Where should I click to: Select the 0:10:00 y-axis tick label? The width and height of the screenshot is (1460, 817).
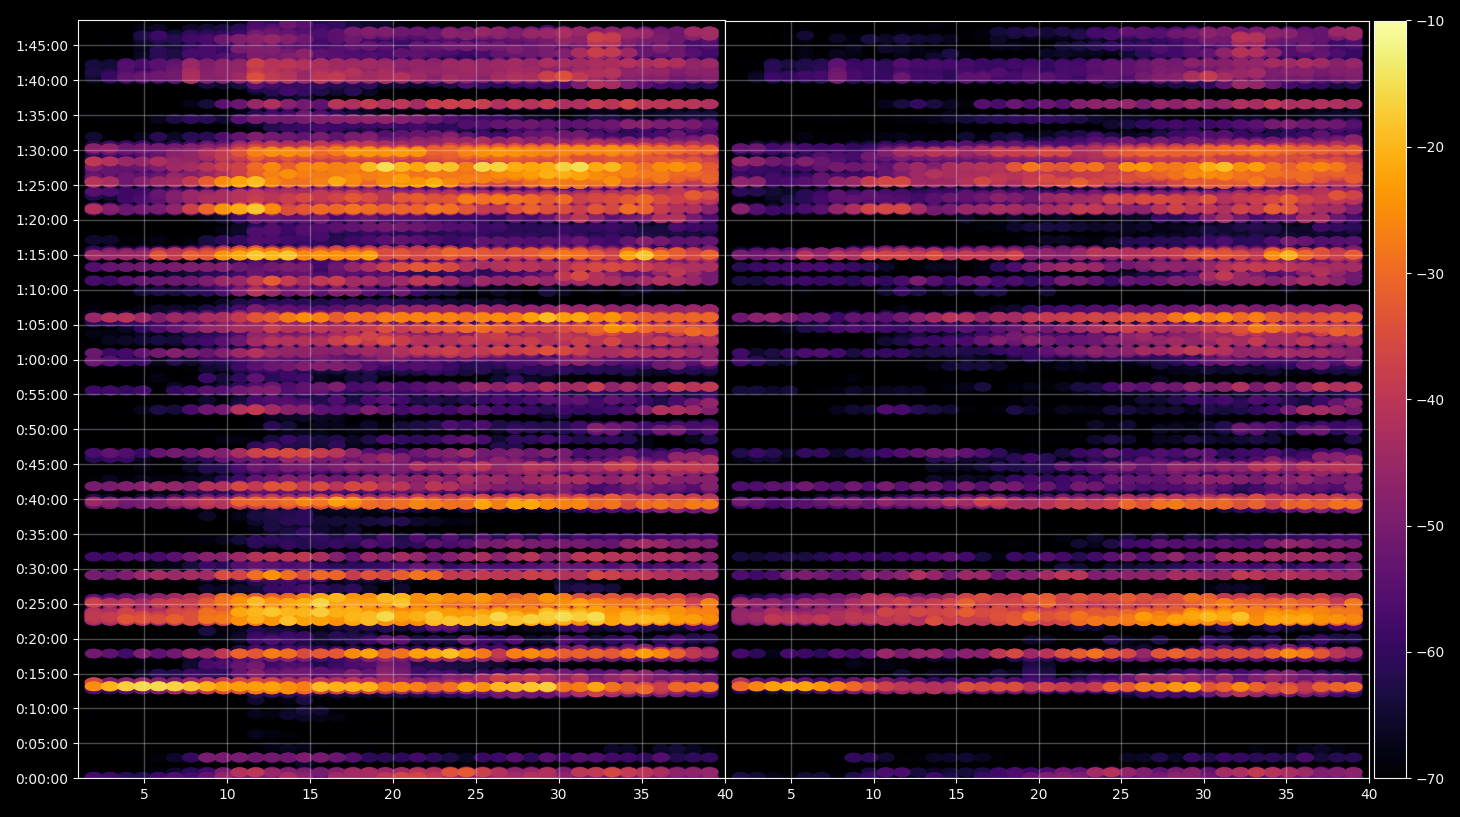(42, 709)
